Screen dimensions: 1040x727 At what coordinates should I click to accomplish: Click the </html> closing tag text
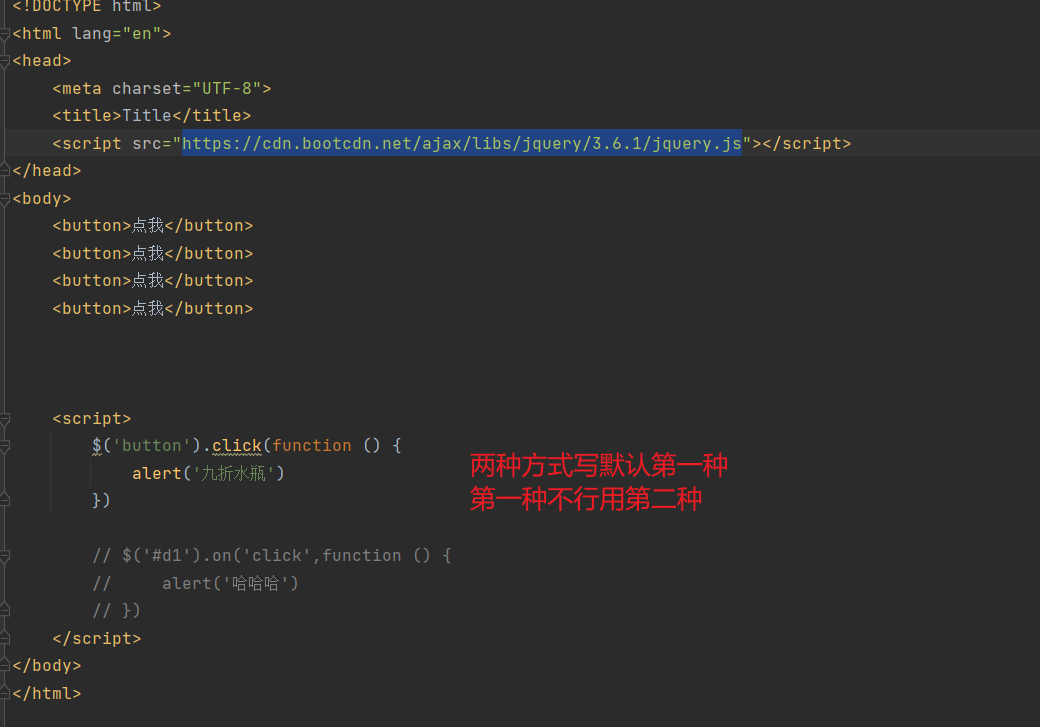(46, 694)
